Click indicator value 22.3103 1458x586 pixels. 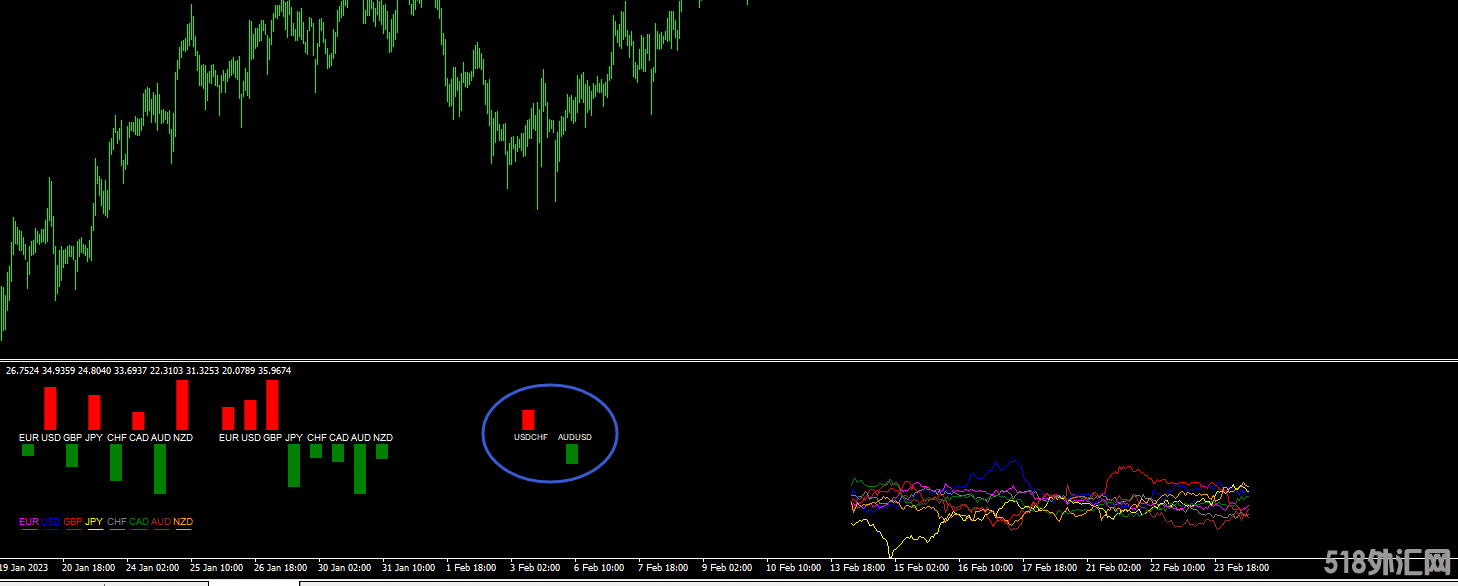coord(166,371)
